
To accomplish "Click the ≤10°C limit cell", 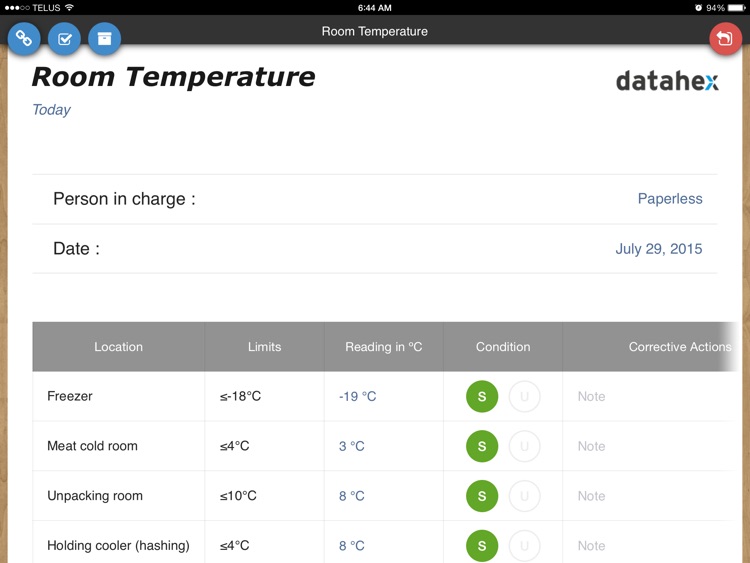I will [264, 496].
